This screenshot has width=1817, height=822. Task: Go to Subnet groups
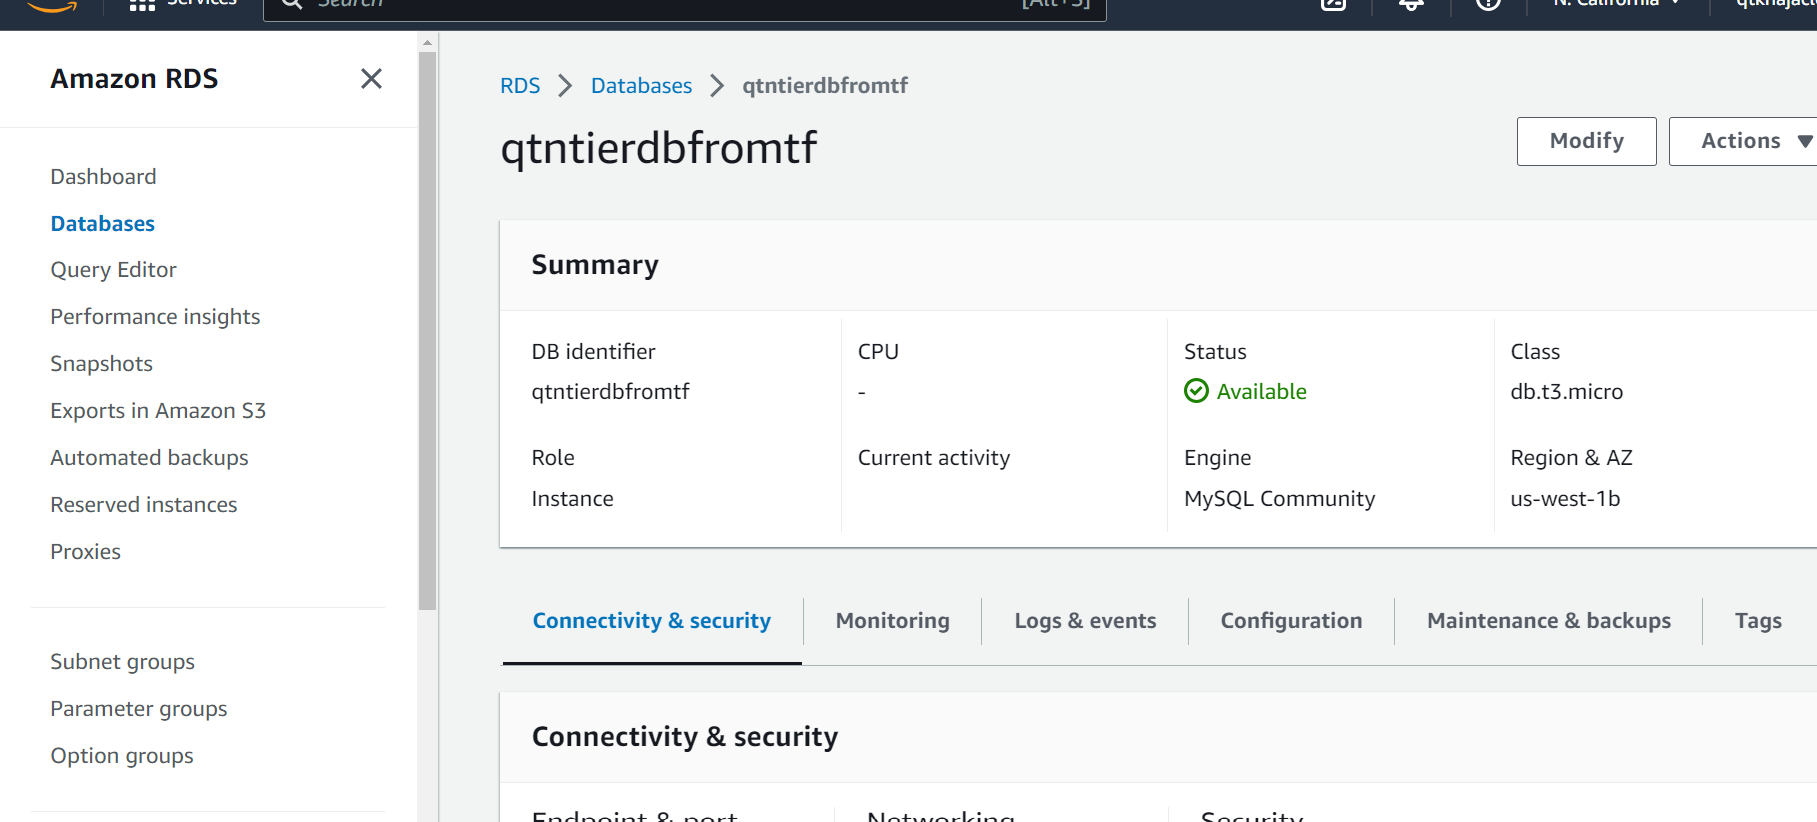coord(122,662)
